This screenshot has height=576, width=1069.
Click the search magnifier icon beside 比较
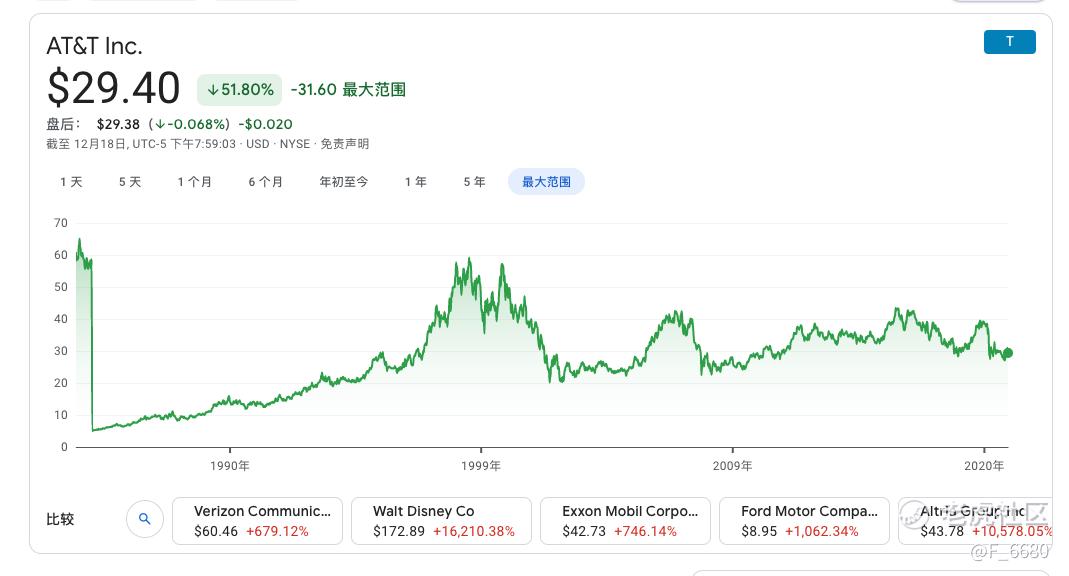pos(145,519)
